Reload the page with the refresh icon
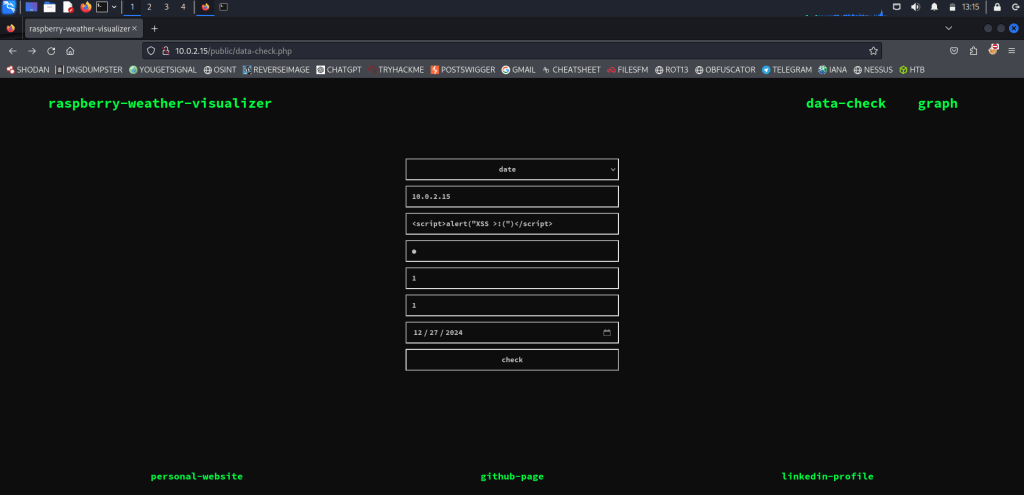 51,50
